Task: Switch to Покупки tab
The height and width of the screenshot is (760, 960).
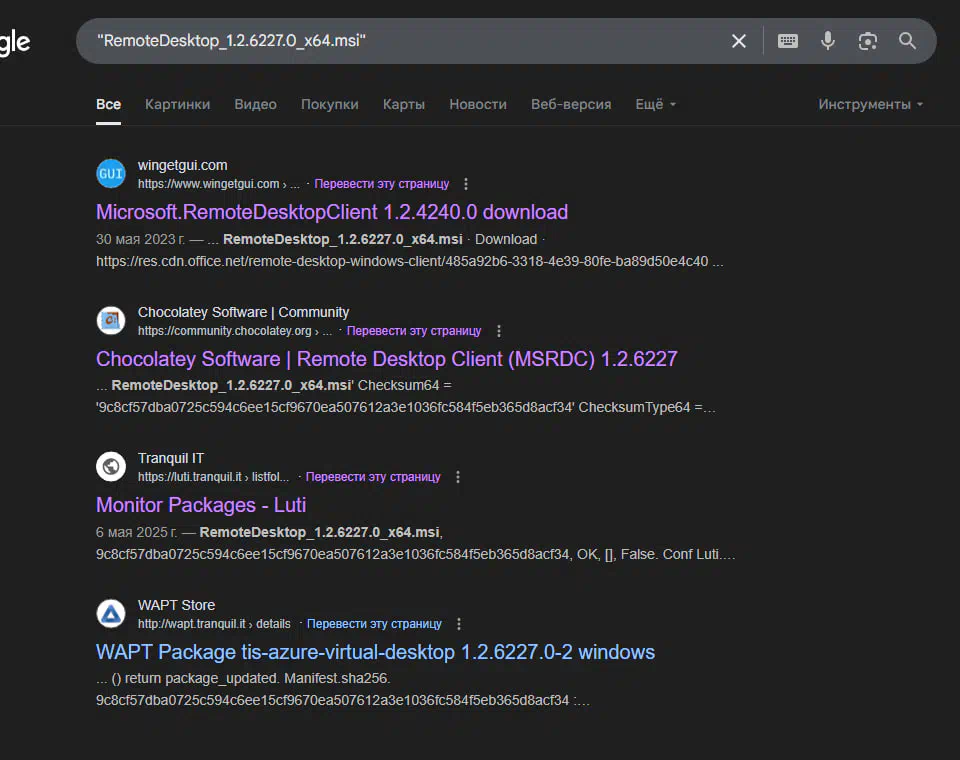Action: coord(329,104)
